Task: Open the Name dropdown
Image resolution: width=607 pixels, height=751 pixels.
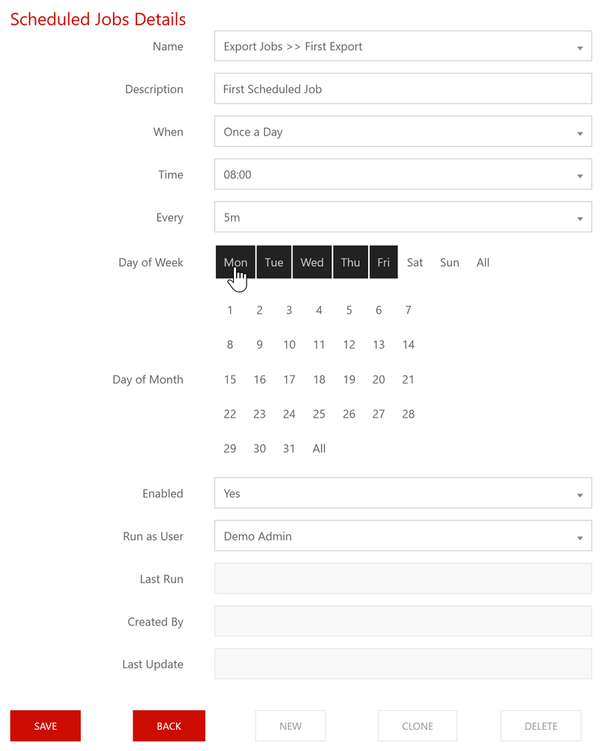Action: pos(402,47)
